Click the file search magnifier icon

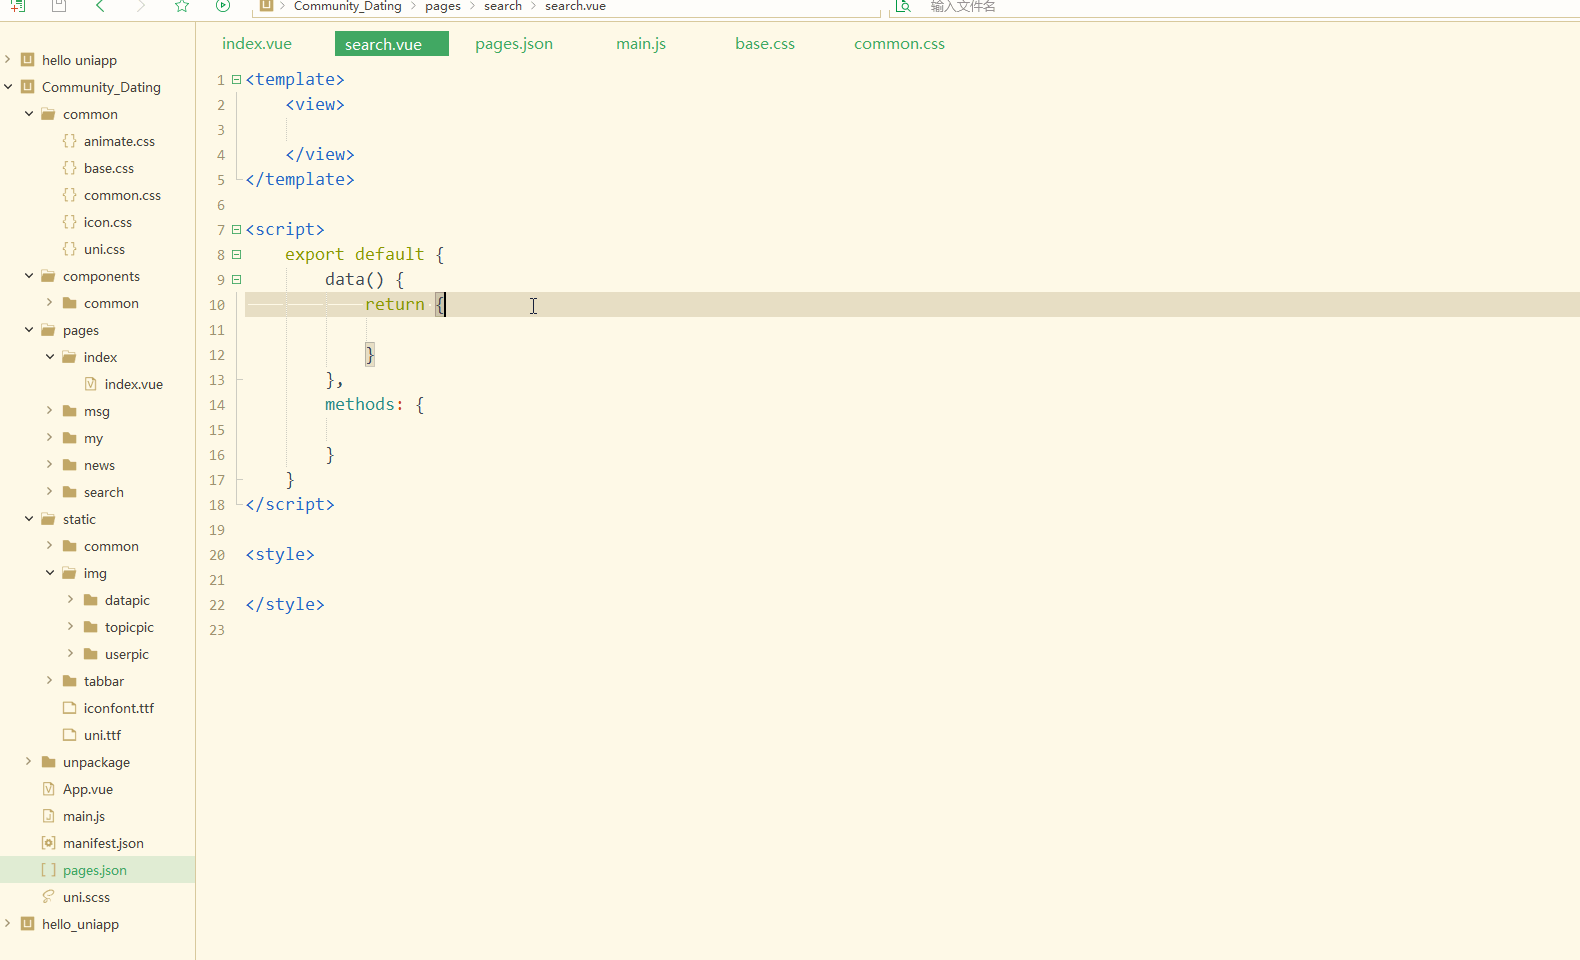[x=903, y=6]
